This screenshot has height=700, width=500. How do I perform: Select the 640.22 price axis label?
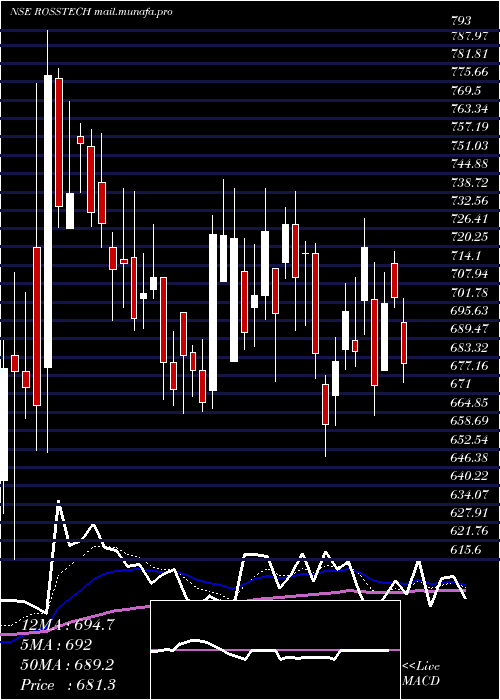470,475
